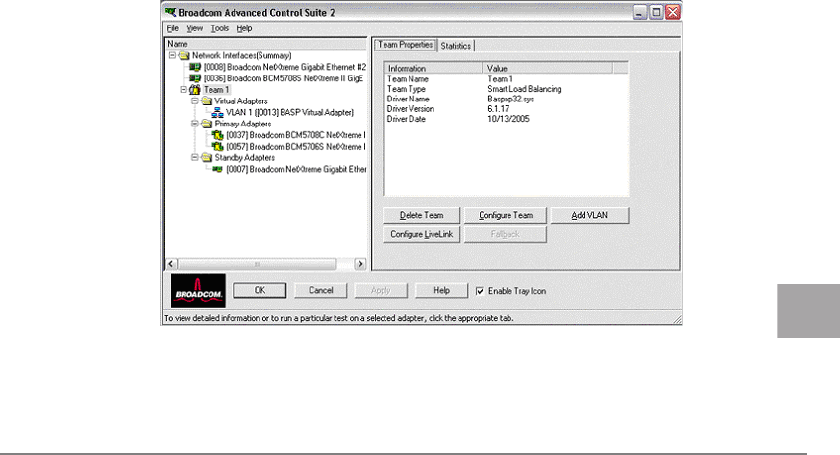Switch to the Team Properties tab

(x=406, y=45)
